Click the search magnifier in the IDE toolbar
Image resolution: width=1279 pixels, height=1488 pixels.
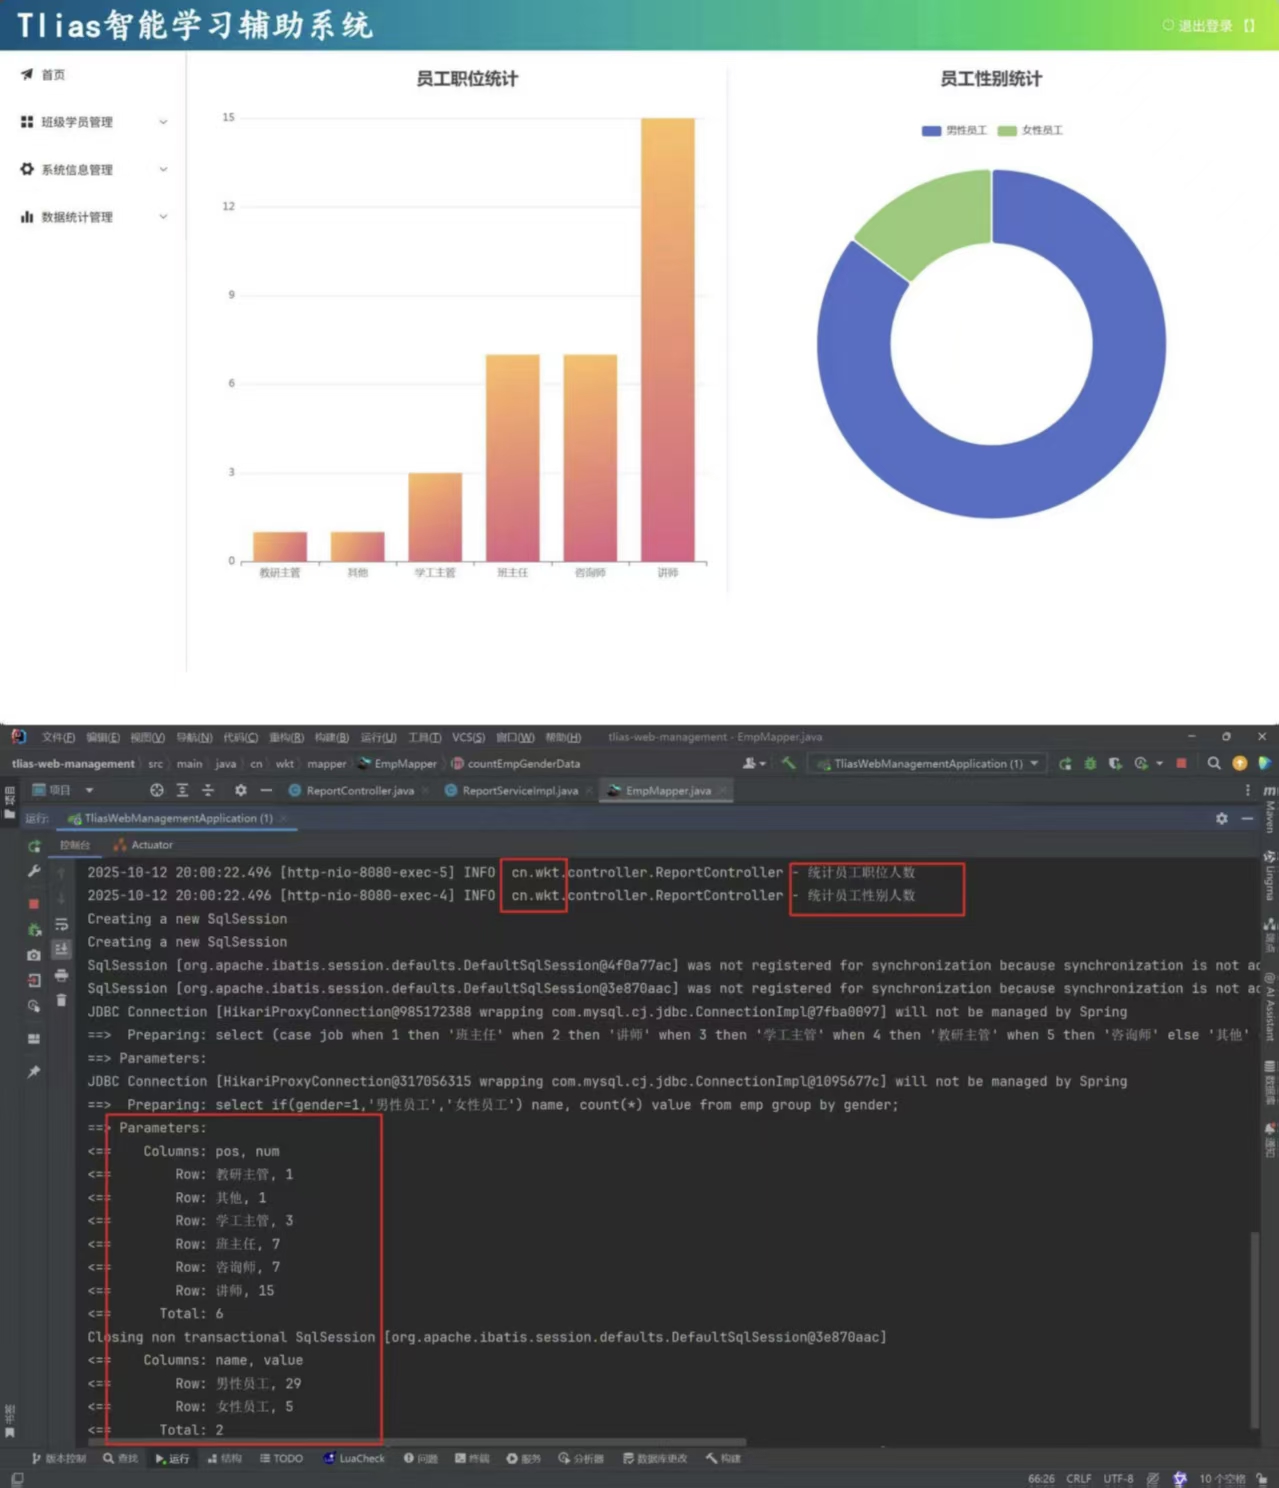click(x=1213, y=763)
